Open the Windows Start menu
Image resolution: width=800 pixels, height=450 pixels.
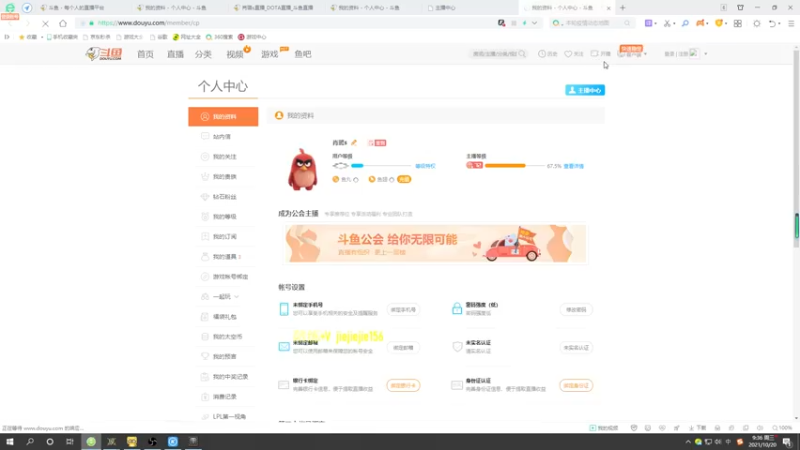10,441
